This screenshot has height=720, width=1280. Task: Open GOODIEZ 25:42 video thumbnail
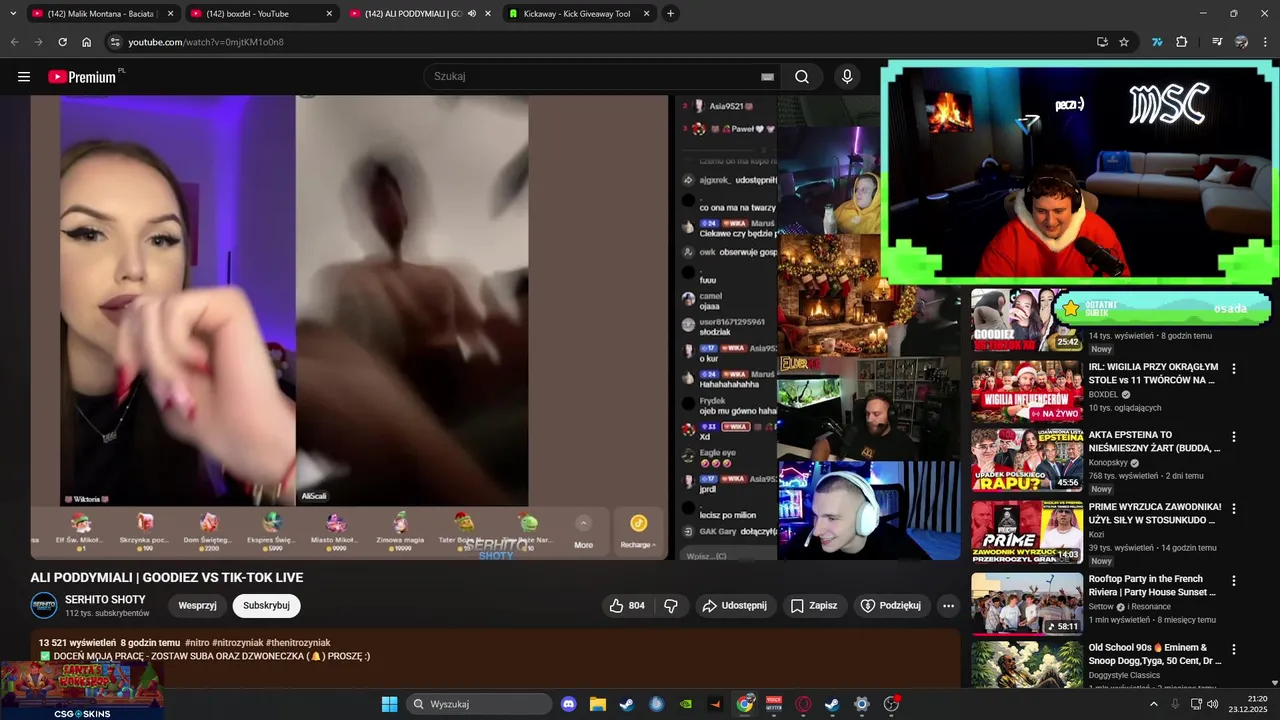(x=1027, y=320)
